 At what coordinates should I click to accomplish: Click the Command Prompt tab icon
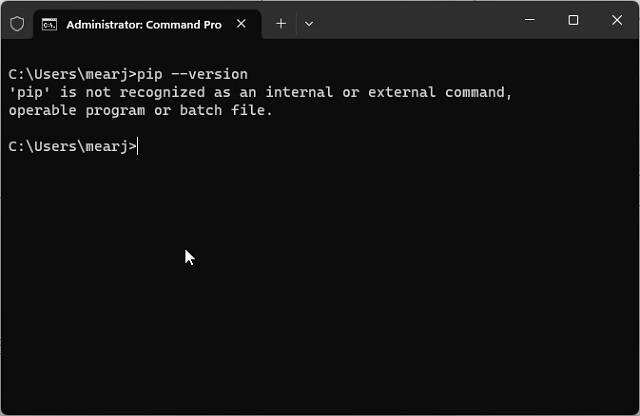point(49,24)
